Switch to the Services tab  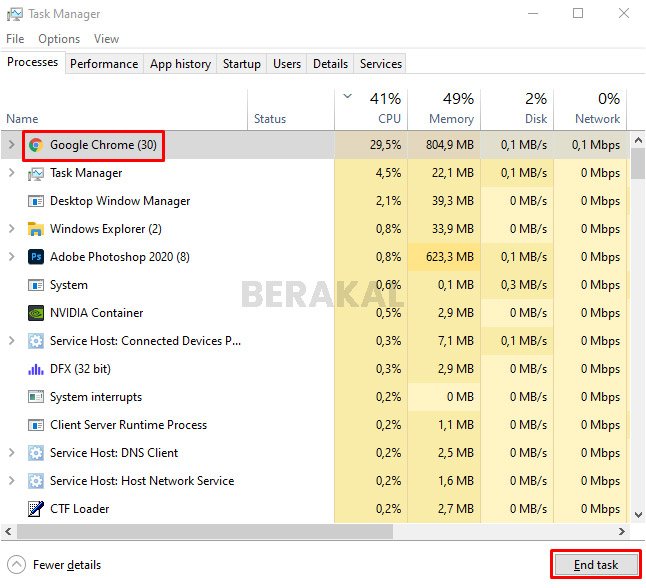pyautogui.click(x=380, y=64)
